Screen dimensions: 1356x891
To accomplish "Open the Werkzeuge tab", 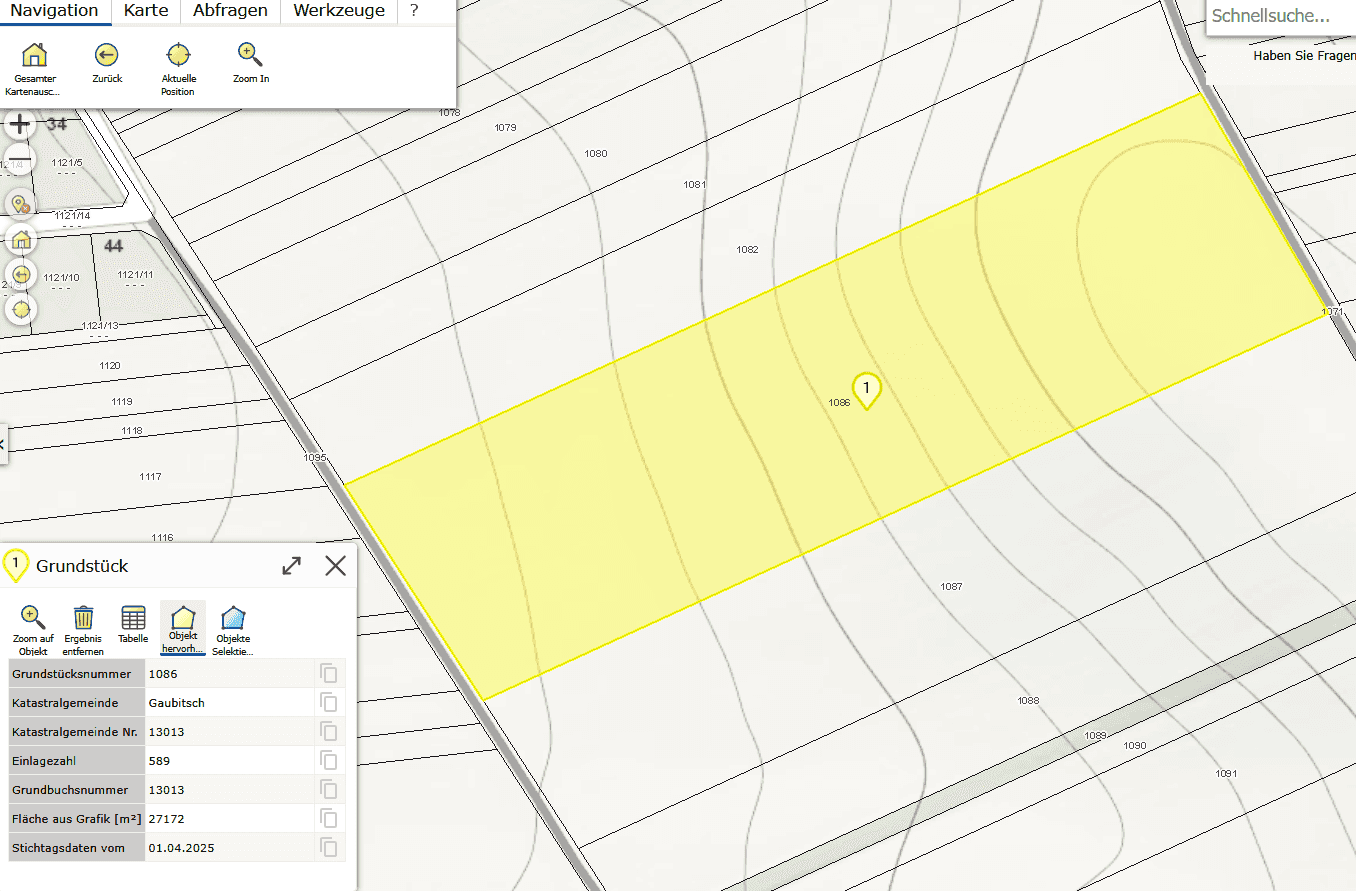I will pyautogui.click(x=339, y=11).
